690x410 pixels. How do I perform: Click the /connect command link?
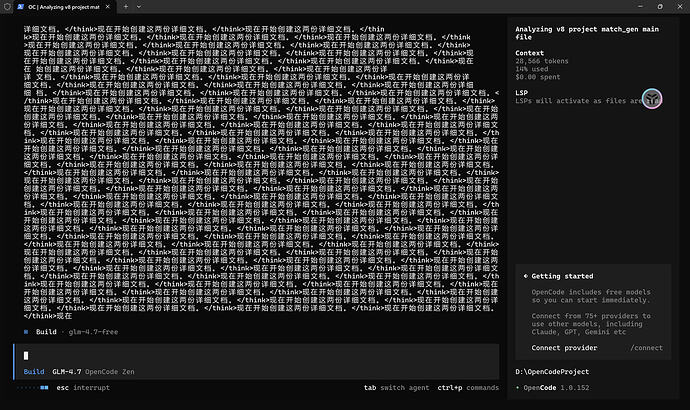pyautogui.click(x=646, y=348)
